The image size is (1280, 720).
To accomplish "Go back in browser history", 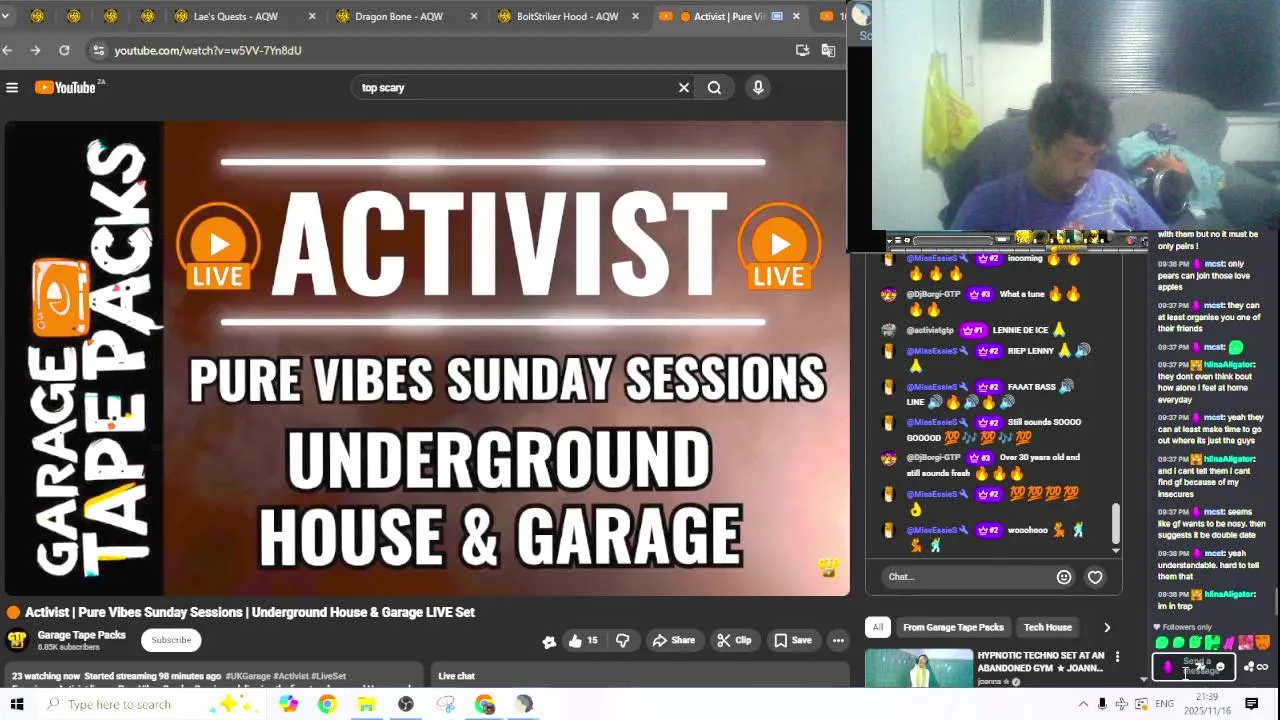I will tap(8, 50).
